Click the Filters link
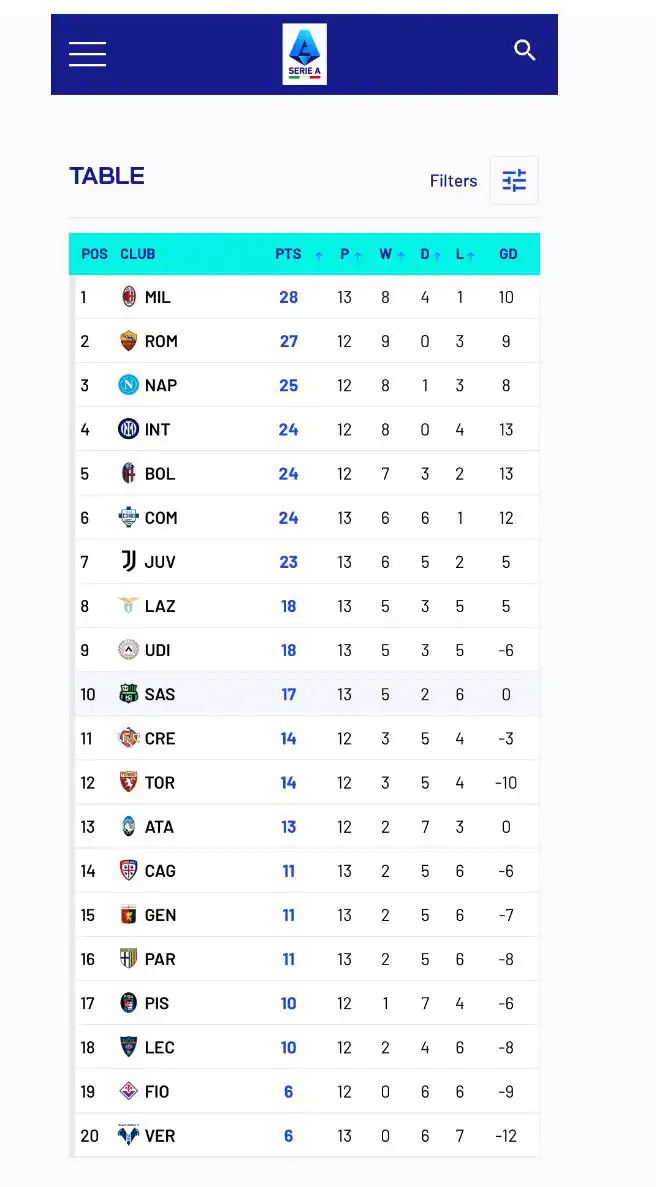656x1187 pixels. tap(453, 181)
